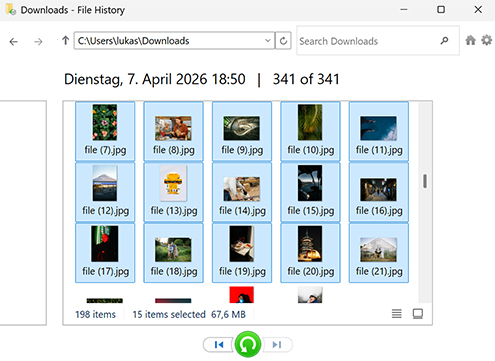Click the search magnifier icon
The width and height of the screenshot is (495, 361).
tap(444, 41)
